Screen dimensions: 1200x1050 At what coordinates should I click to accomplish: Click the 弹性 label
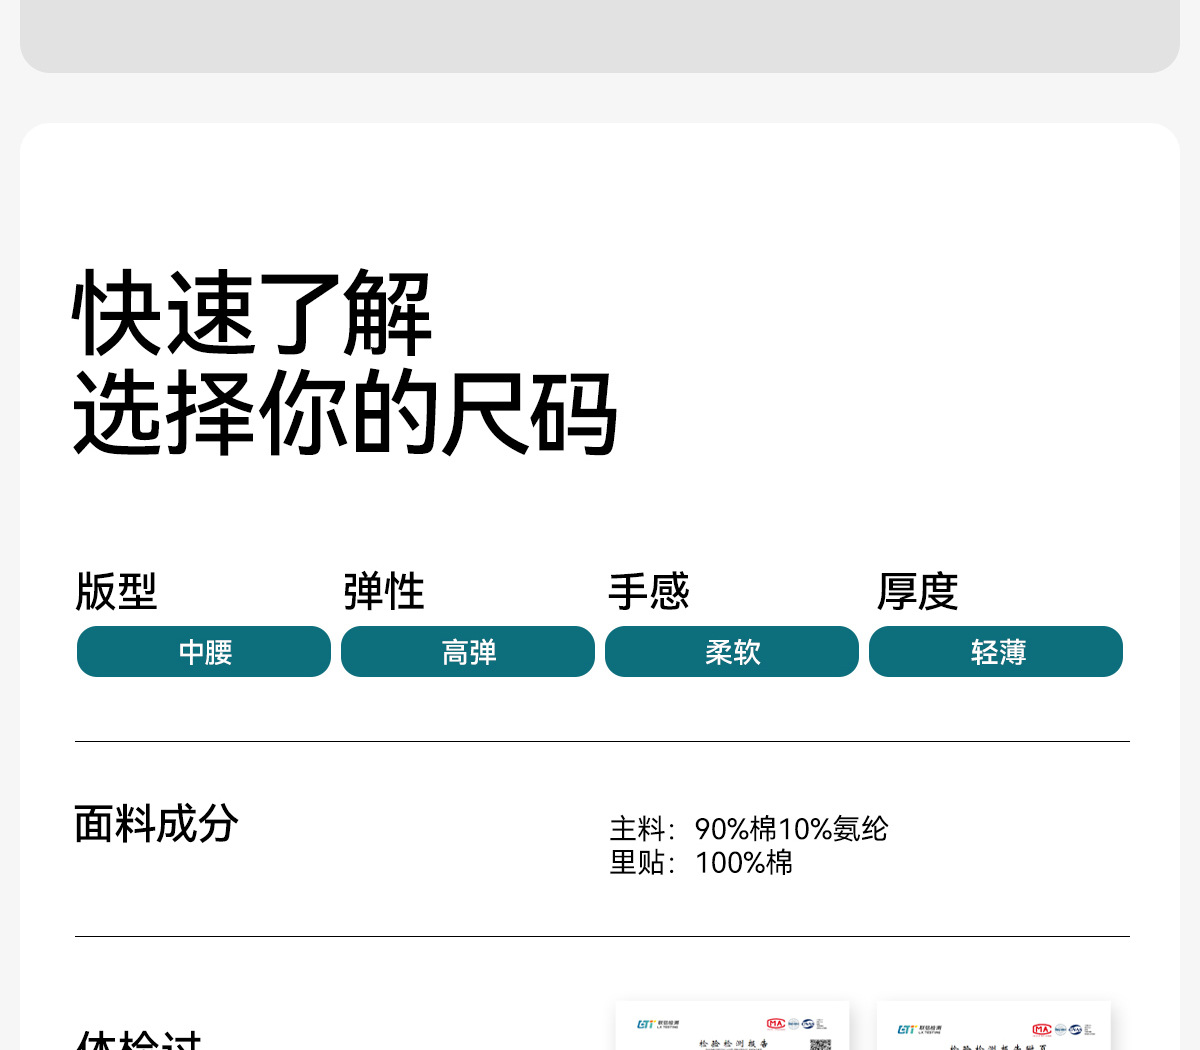point(384,591)
